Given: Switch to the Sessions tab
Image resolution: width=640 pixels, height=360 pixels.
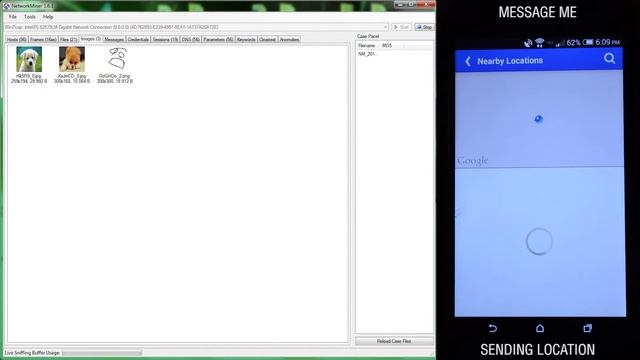Looking at the screenshot, I should 165,40.
